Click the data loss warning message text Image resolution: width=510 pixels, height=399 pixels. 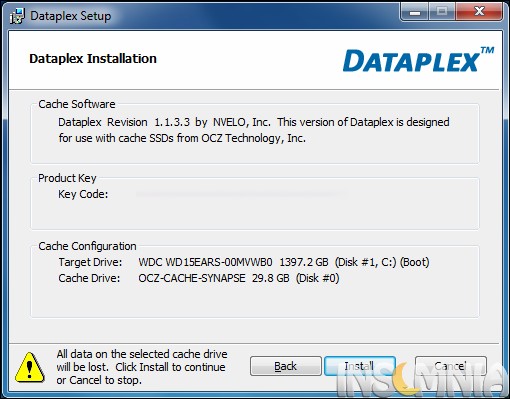coord(142,367)
